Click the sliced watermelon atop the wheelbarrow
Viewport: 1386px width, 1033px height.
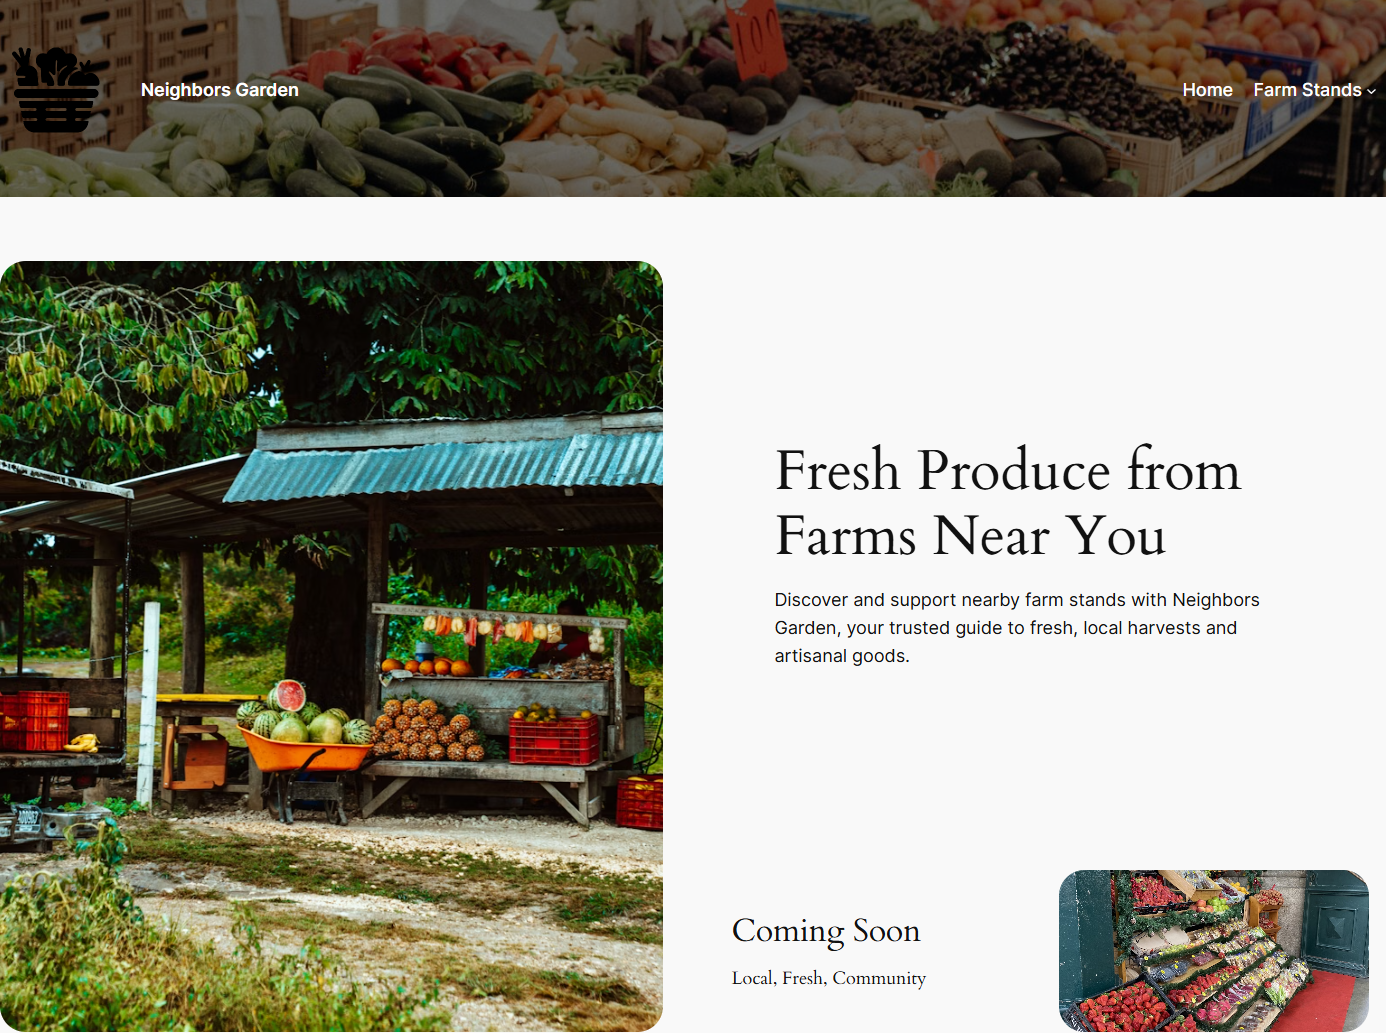(289, 695)
